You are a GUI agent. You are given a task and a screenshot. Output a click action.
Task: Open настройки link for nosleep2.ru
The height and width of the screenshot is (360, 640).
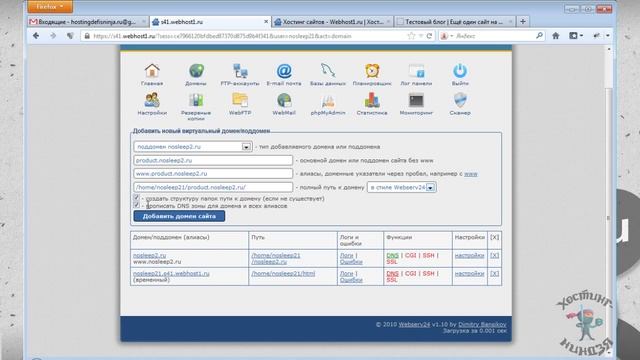pos(469,255)
